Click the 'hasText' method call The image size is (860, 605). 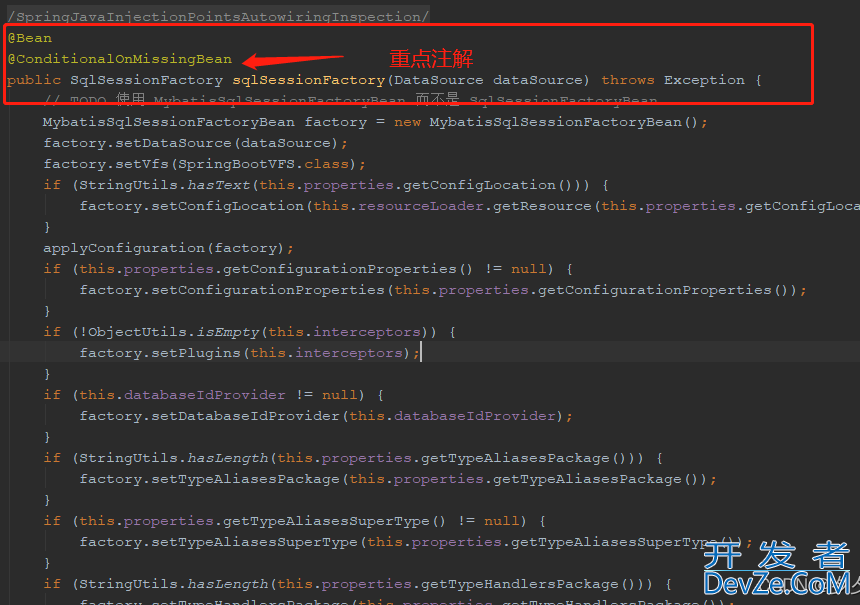point(219,185)
